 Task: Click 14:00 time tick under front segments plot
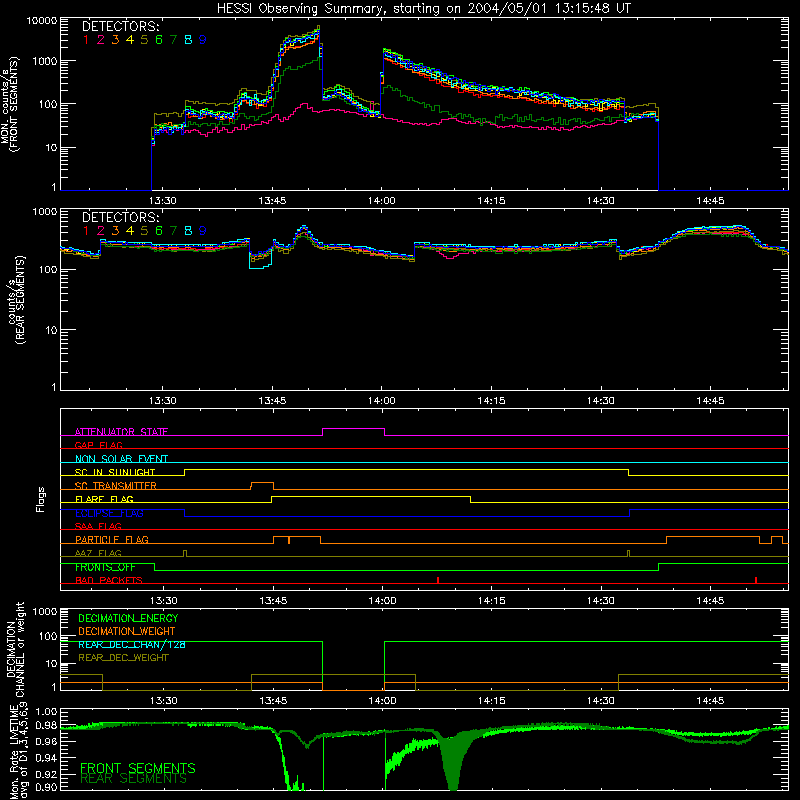(x=382, y=201)
